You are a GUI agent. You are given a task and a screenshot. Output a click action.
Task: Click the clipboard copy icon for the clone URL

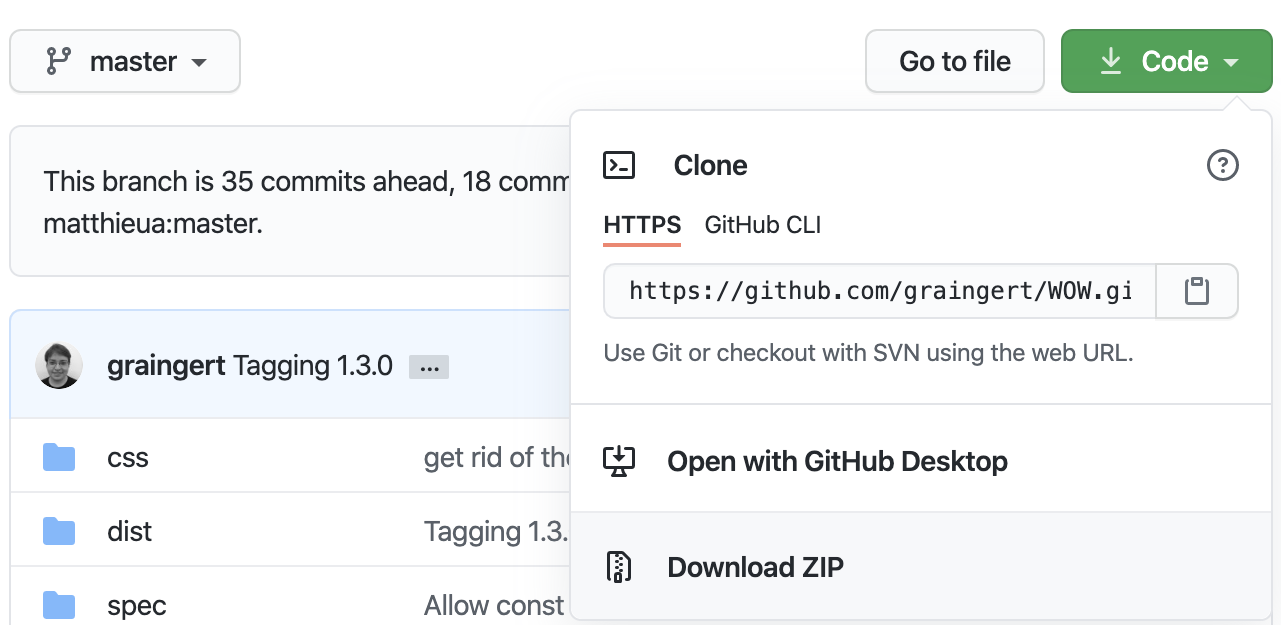point(1197,291)
